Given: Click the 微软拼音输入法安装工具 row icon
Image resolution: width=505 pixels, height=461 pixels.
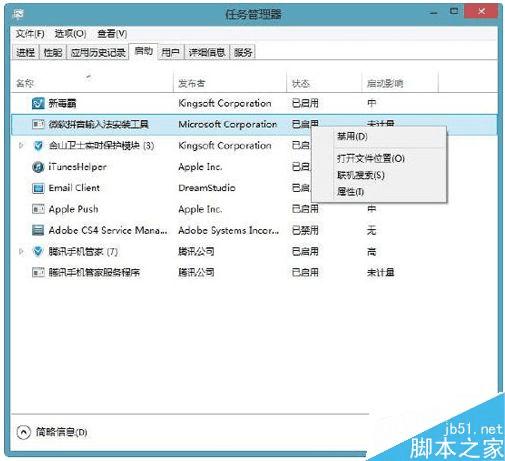Looking at the screenshot, I should click(38, 125).
